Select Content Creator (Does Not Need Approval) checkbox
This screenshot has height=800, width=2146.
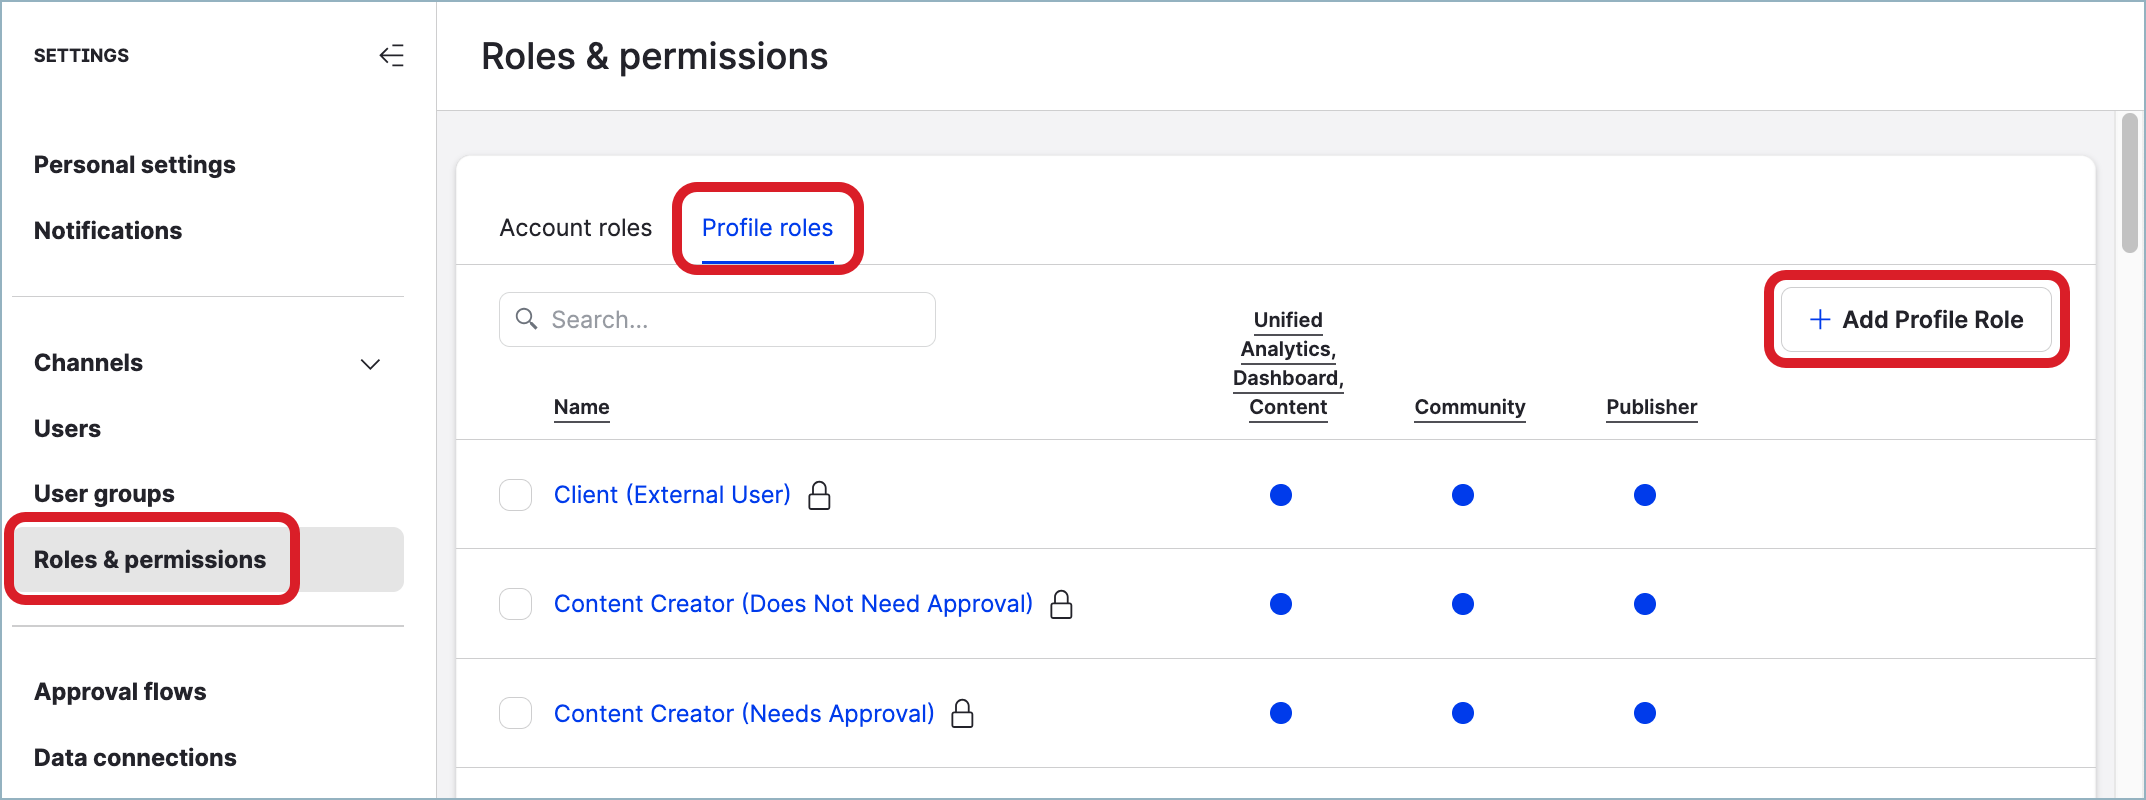click(516, 604)
